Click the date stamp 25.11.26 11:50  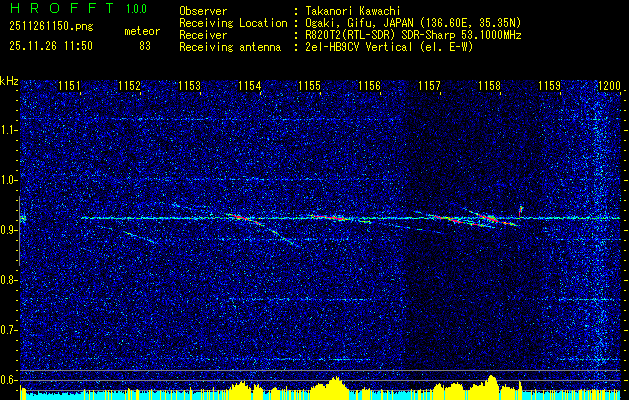(51, 46)
